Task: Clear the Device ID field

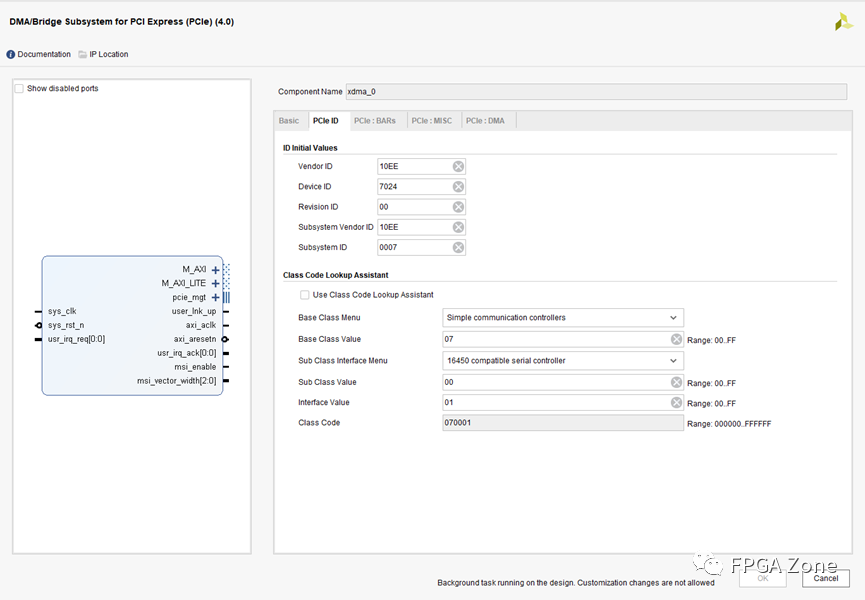Action: (x=458, y=187)
